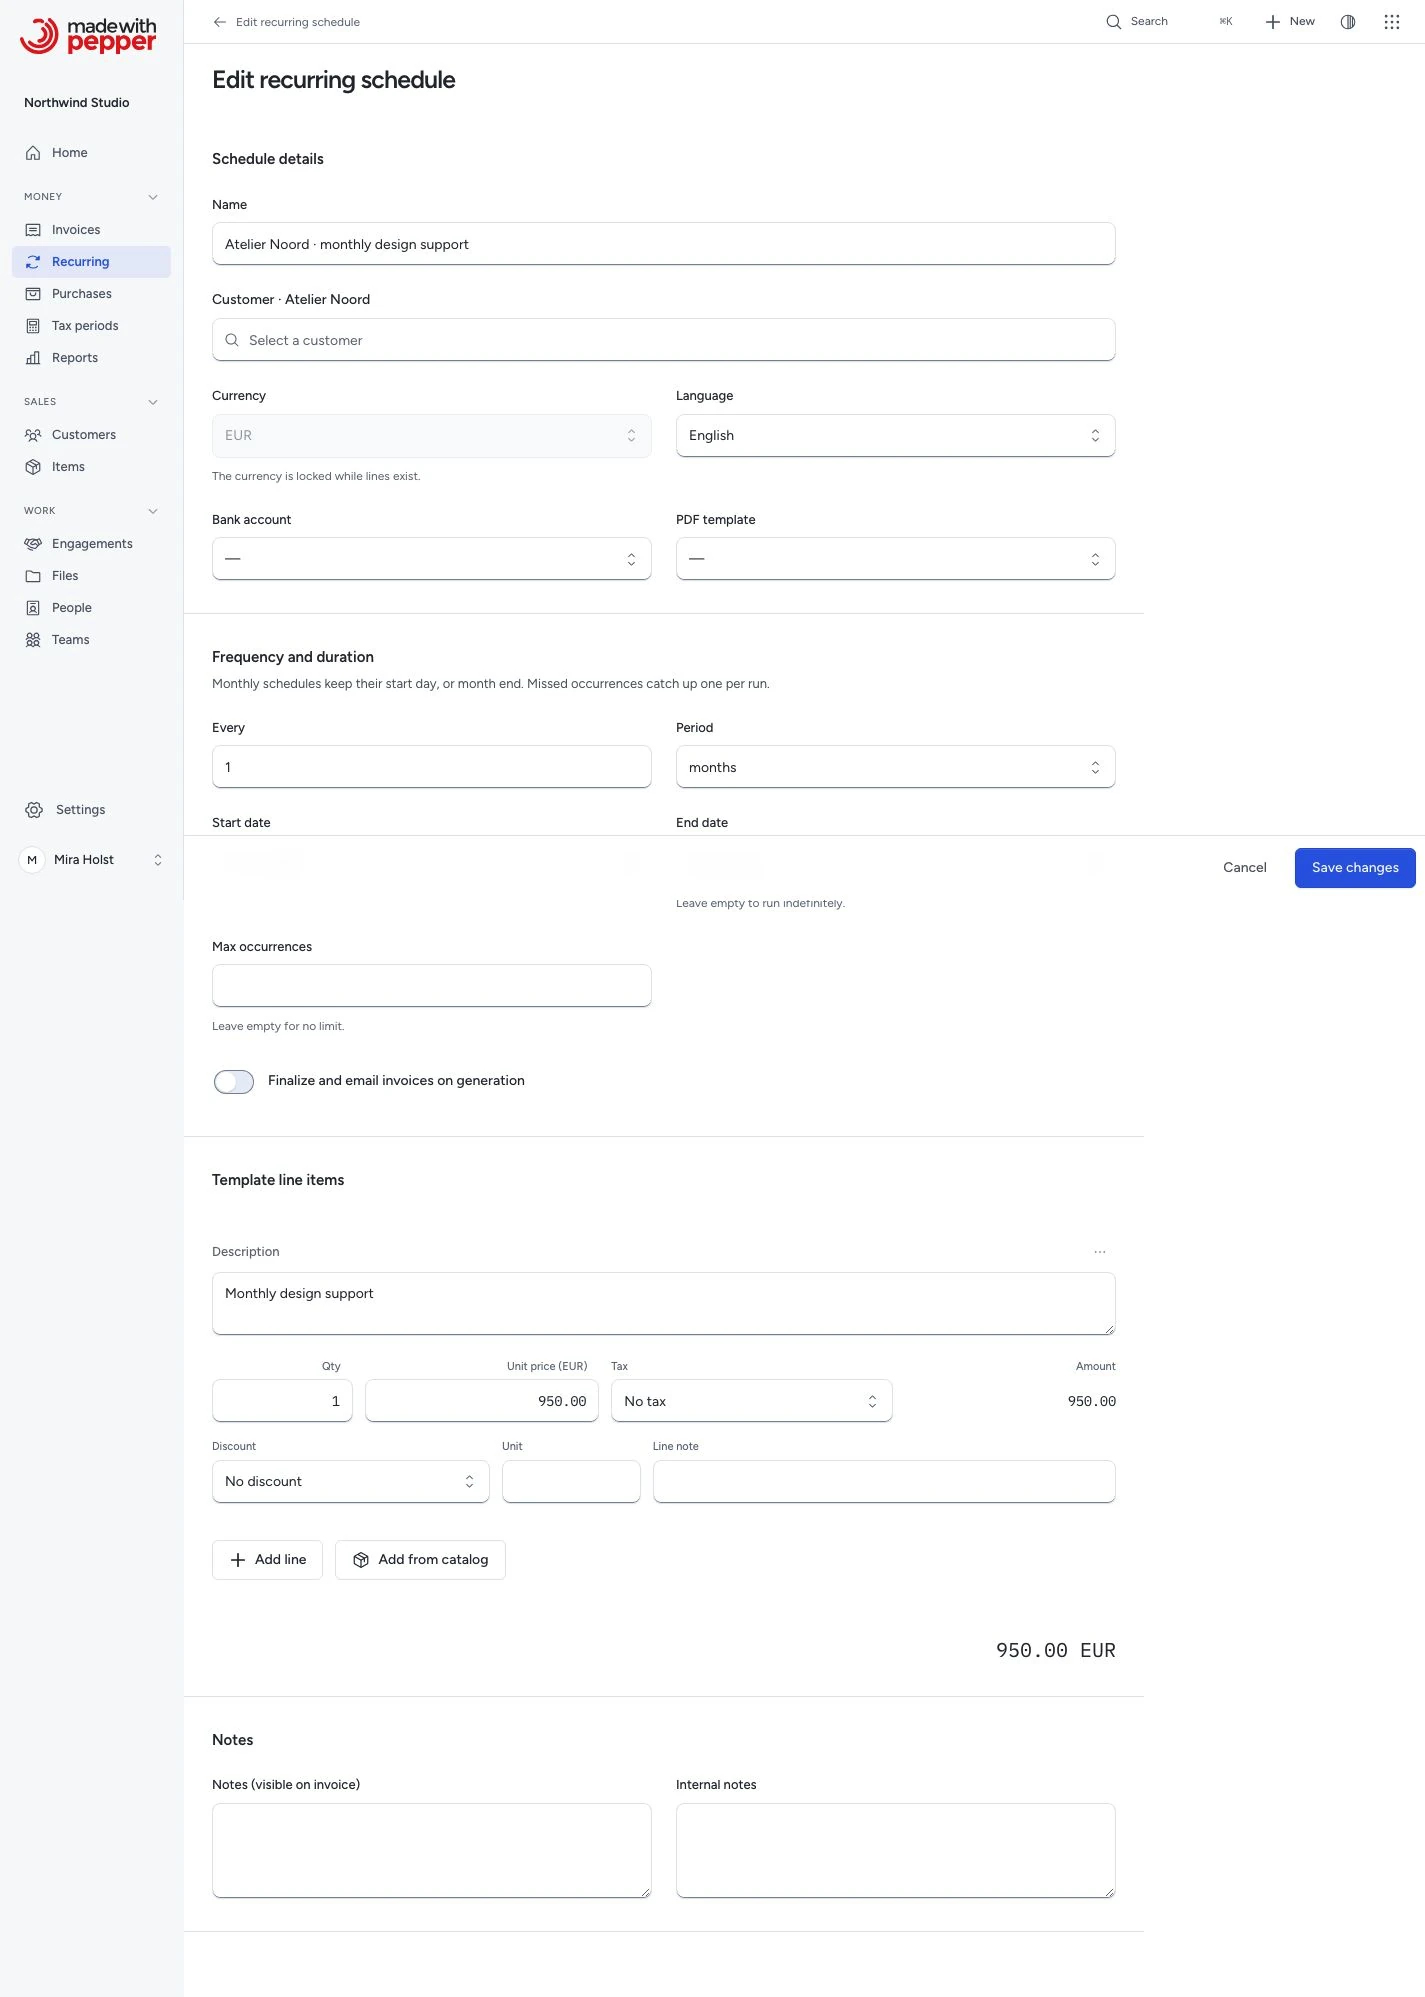Click the Max occurrences field
This screenshot has width=1425, height=1997.
431,986
